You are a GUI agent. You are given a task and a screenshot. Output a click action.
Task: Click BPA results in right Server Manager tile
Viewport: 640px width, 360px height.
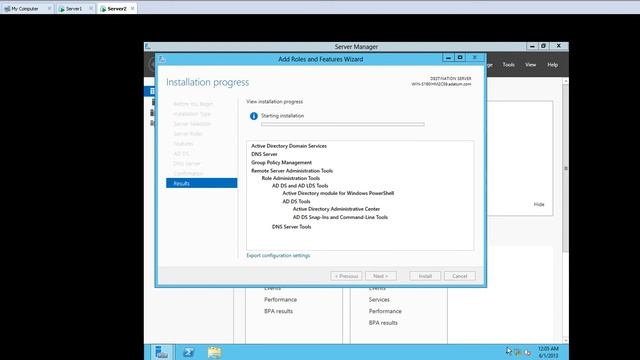coord(383,323)
